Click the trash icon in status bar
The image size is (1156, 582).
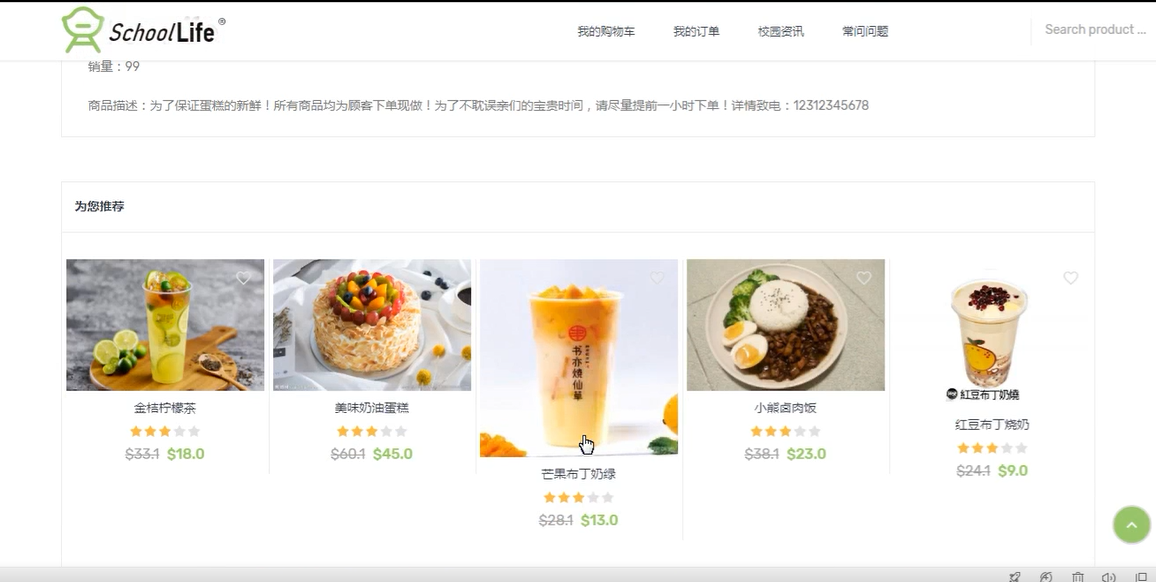1078,577
